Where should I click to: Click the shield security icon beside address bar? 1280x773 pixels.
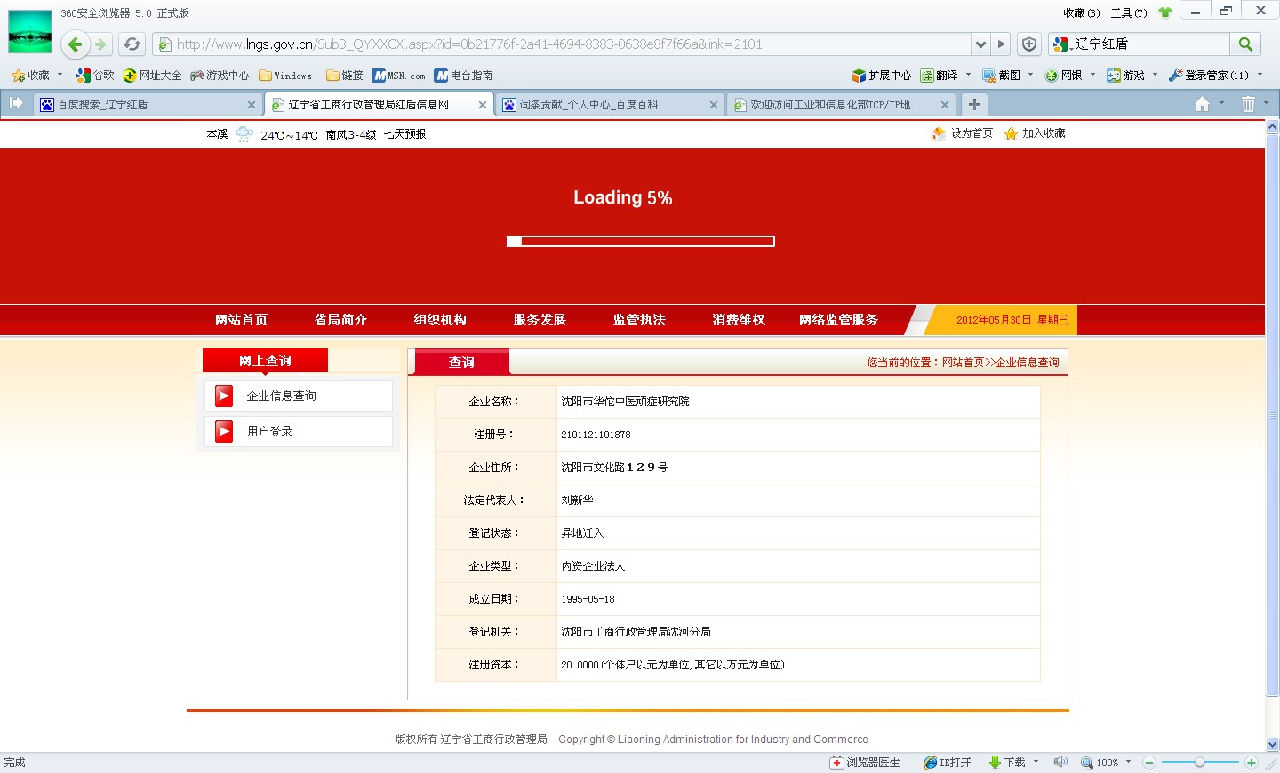coord(1029,44)
